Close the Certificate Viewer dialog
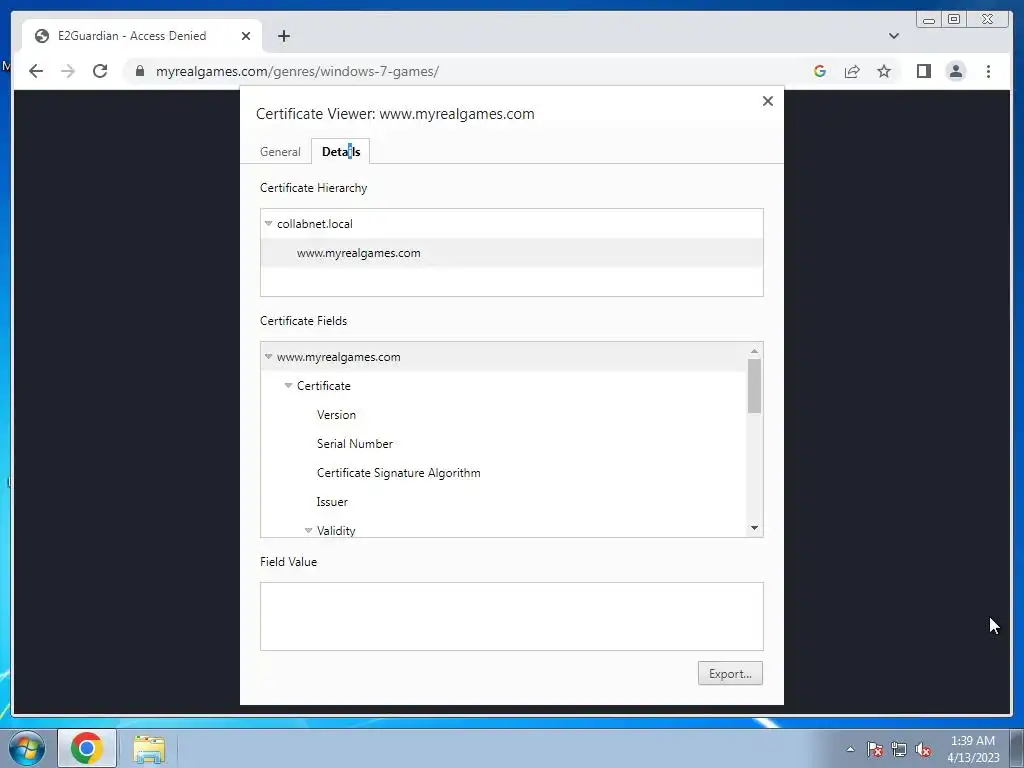1024x768 pixels. (768, 101)
